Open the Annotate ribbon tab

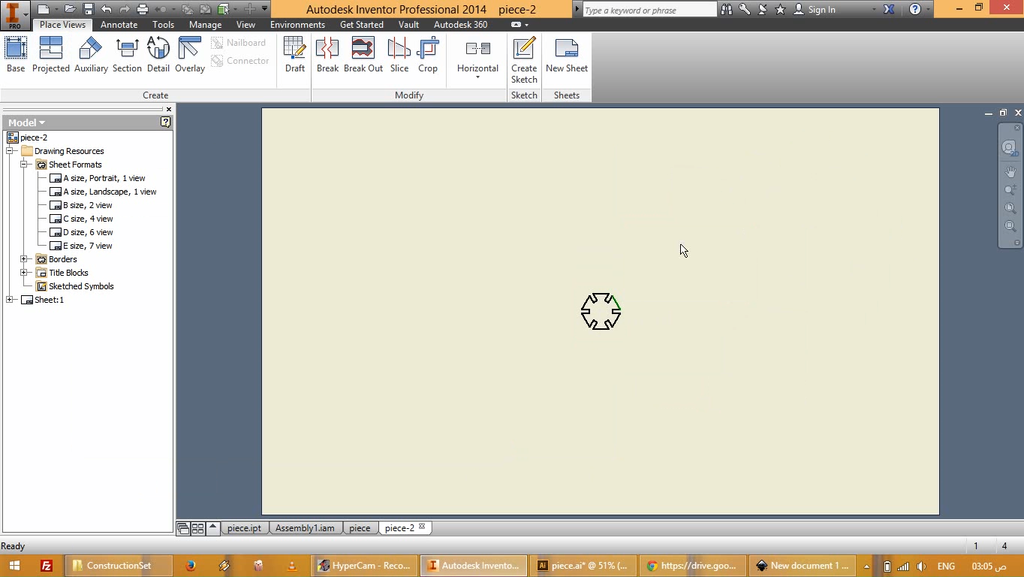[x=119, y=25]
